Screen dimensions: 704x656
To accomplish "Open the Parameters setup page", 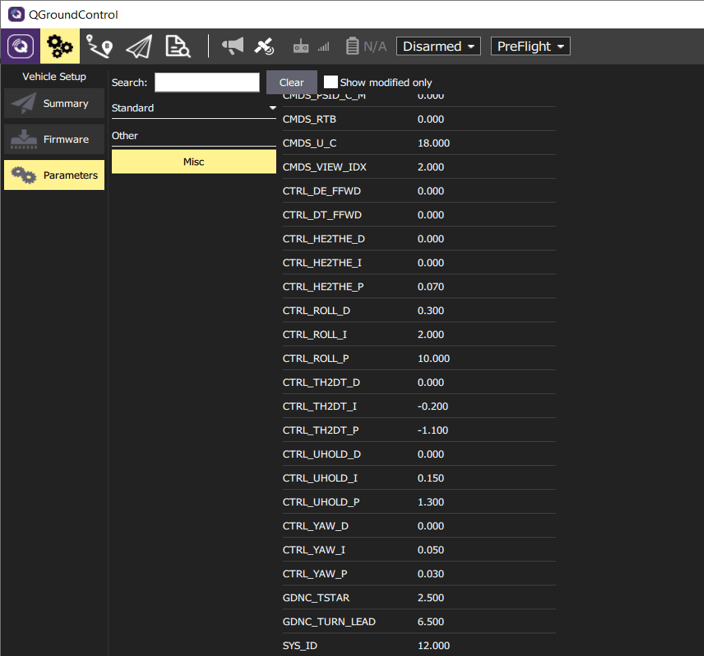I will point(54,175).
